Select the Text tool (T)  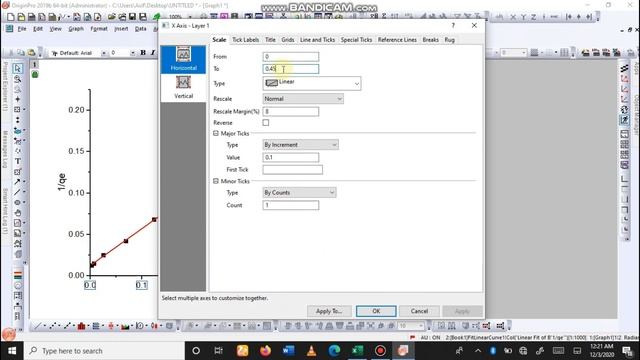tap(18, 161)
